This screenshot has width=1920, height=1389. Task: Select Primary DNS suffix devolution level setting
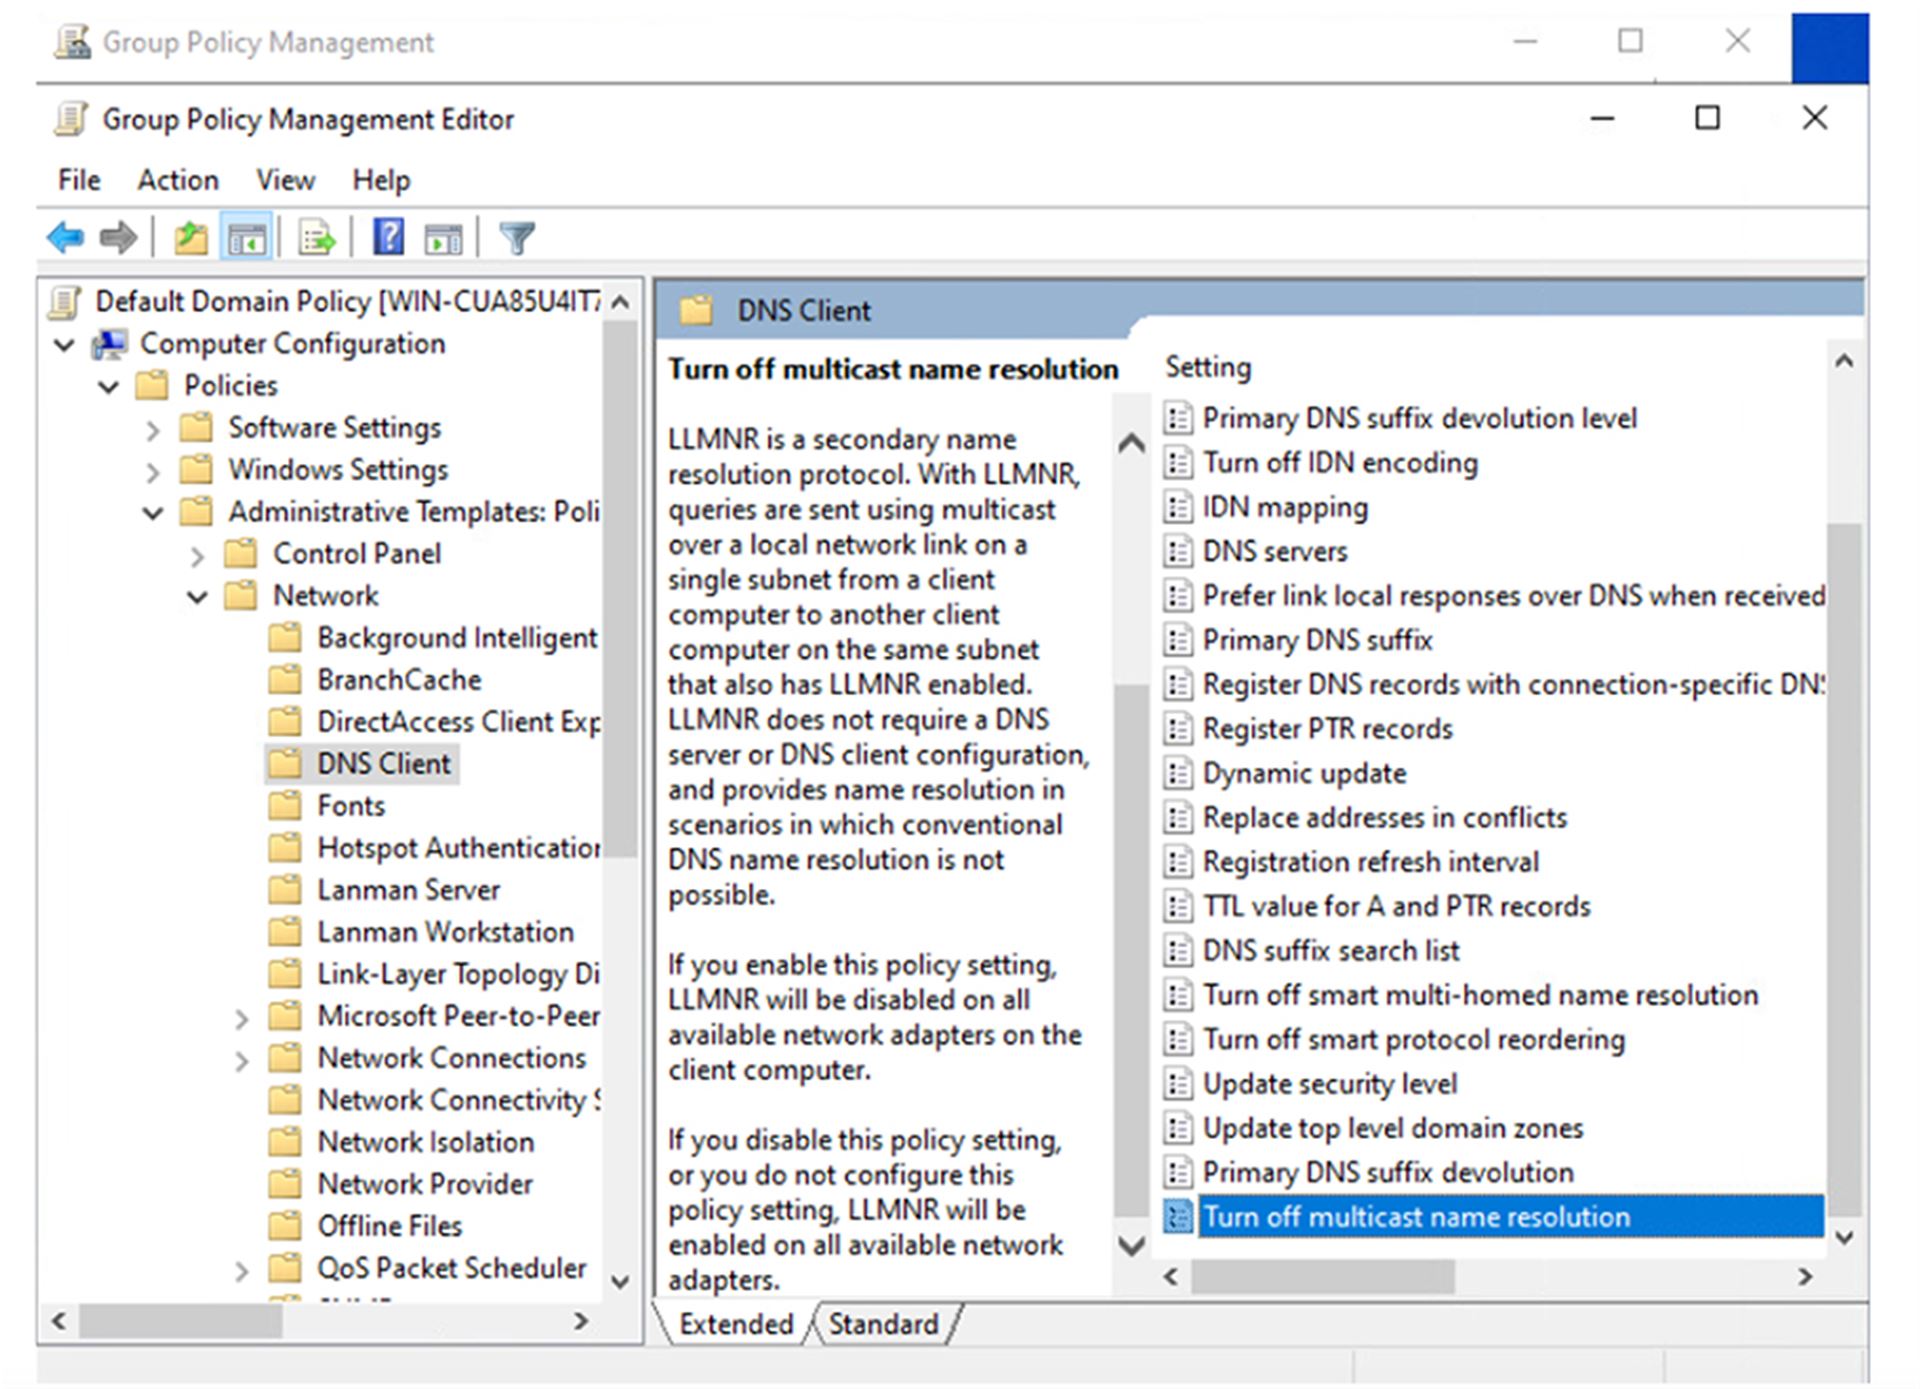coord(1419,418)
